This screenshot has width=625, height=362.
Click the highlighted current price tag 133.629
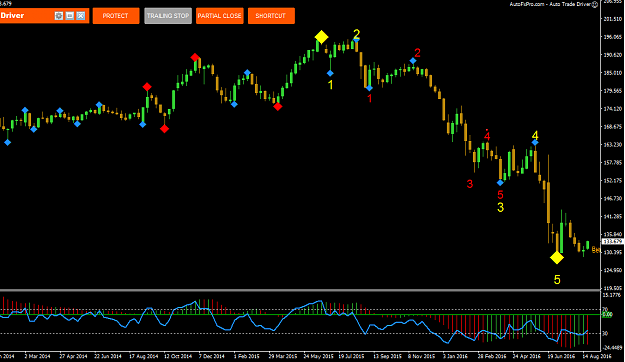pos(613,242)
